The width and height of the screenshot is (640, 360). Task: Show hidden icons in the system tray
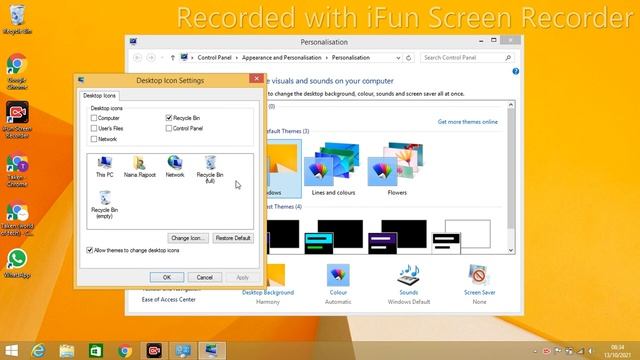coord(535,351)
